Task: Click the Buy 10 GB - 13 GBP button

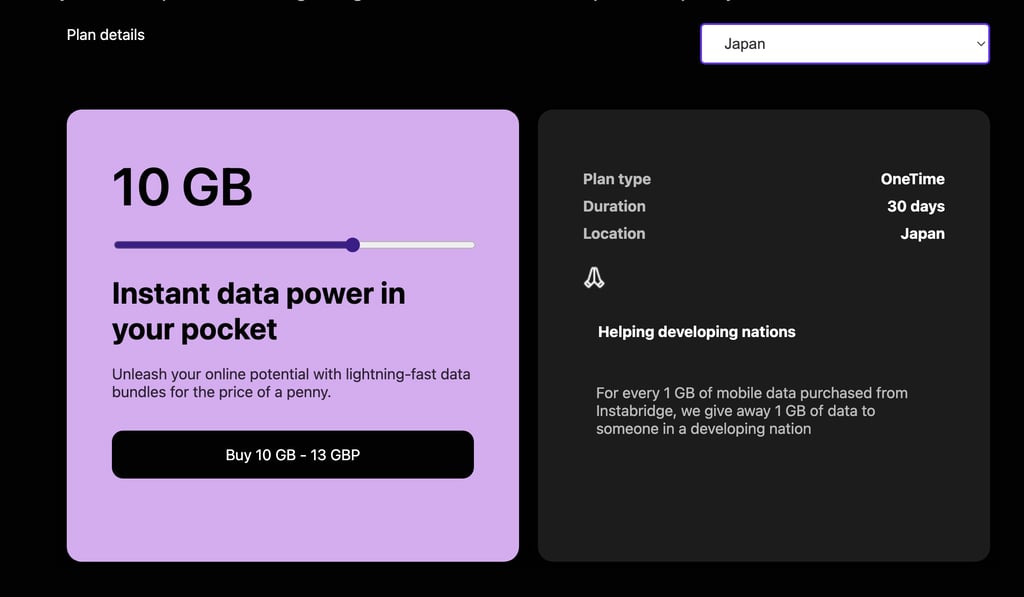Action: pyautogui.click(x=293, y=455)
